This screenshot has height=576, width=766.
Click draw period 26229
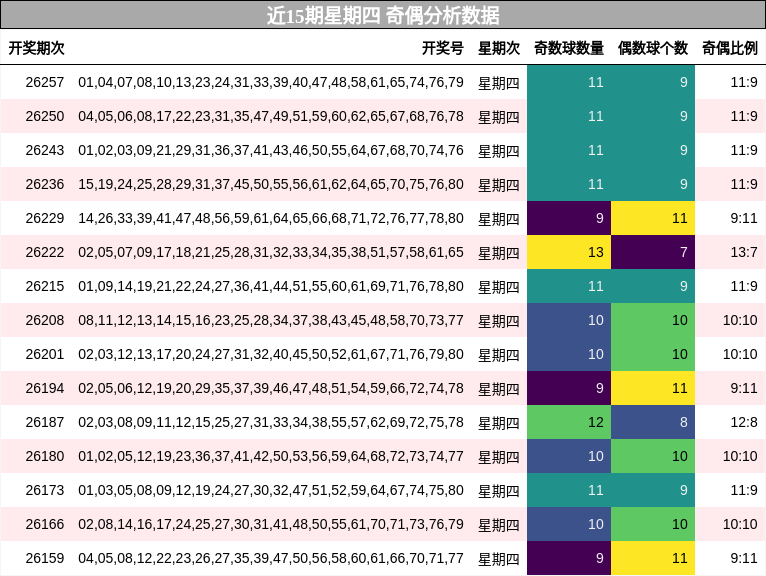tap(45, 218)
